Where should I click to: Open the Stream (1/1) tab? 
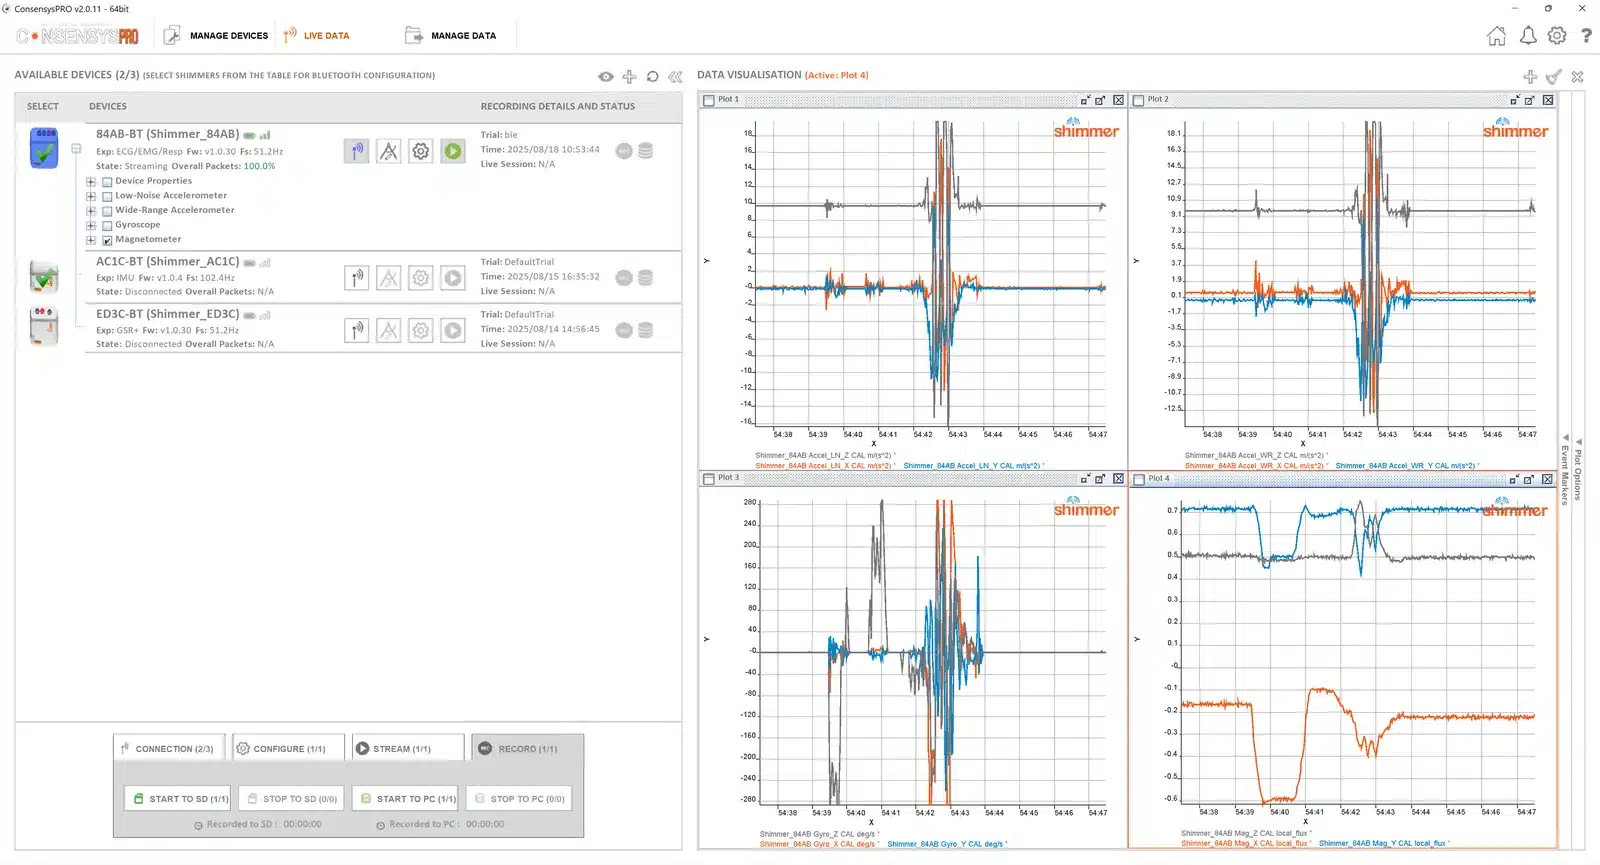point(407,748)
